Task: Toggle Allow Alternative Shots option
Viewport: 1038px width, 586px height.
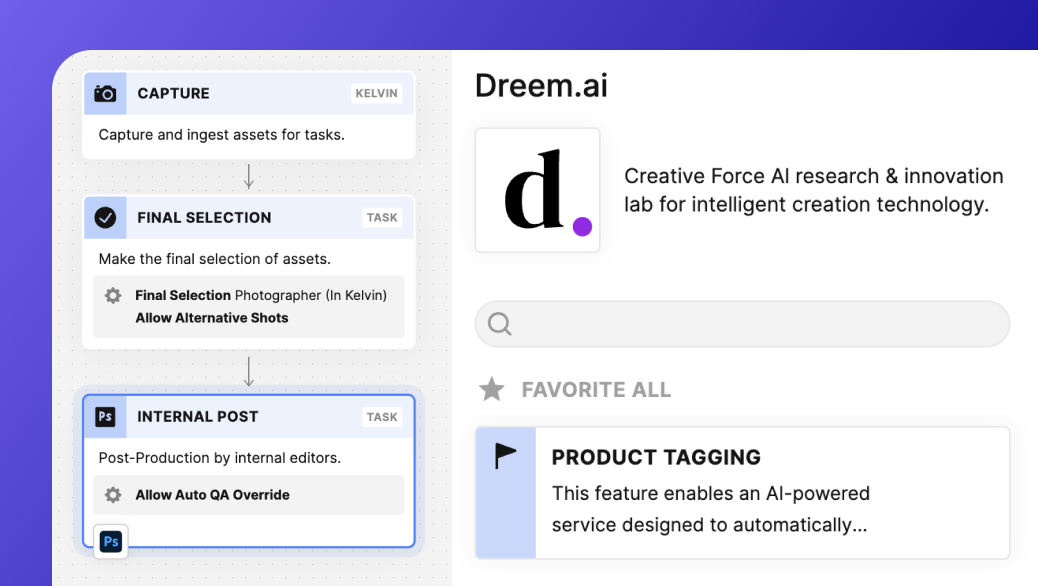Action: [x=212, y=318]
